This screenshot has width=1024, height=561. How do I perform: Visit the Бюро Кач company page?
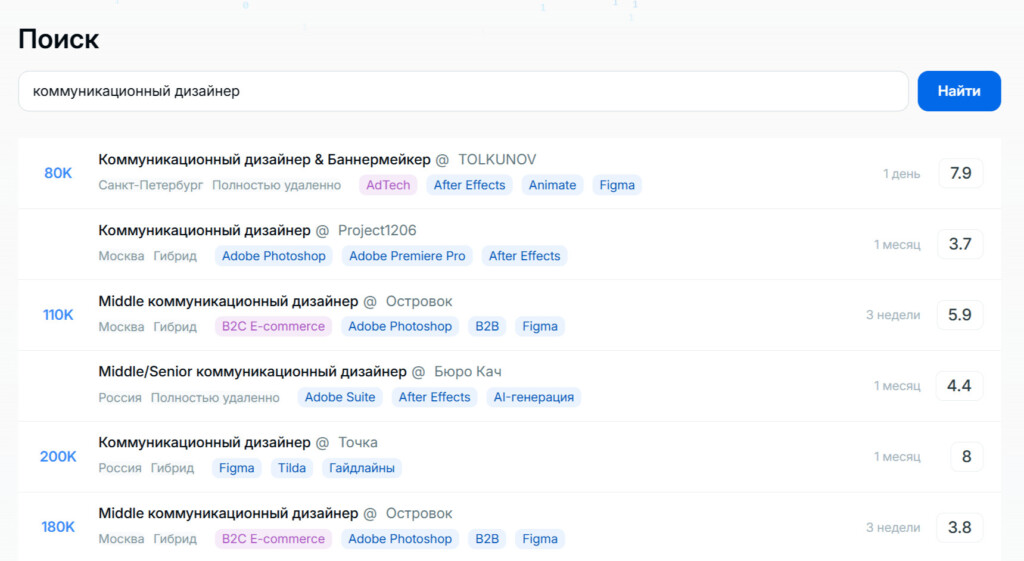(467, 372)
